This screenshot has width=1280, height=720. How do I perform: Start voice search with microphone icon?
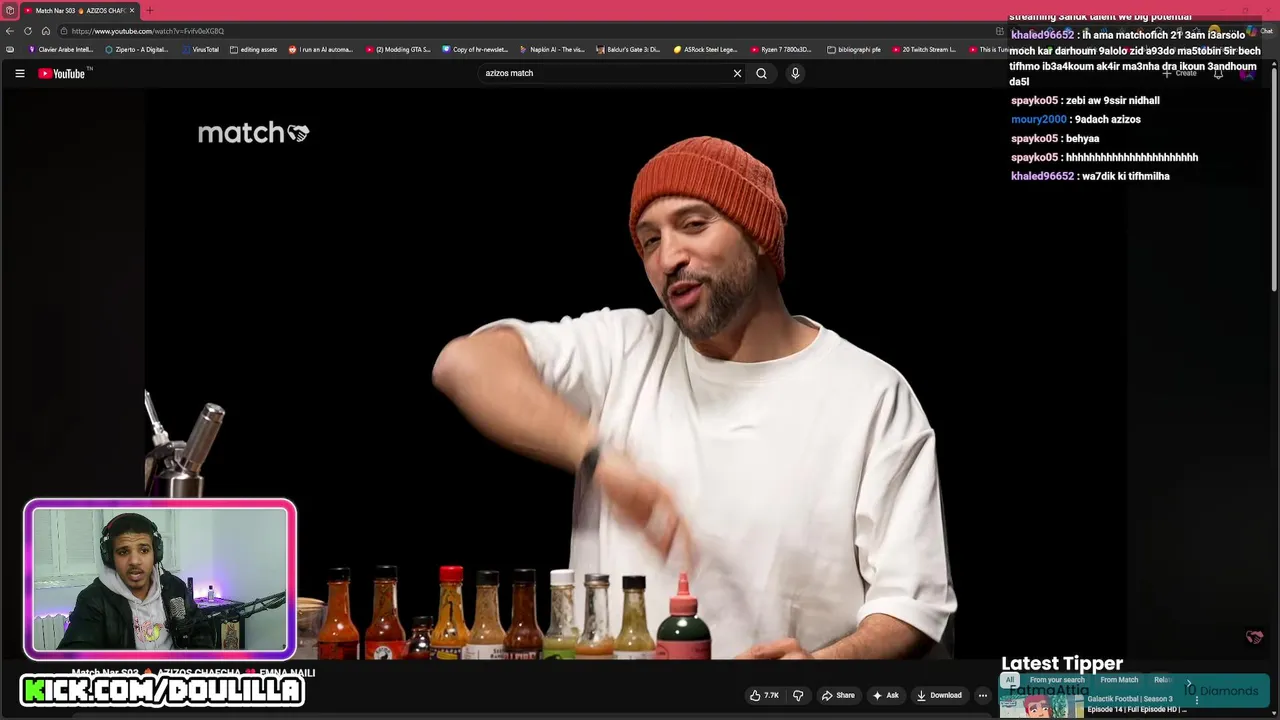tap(795, 73)
